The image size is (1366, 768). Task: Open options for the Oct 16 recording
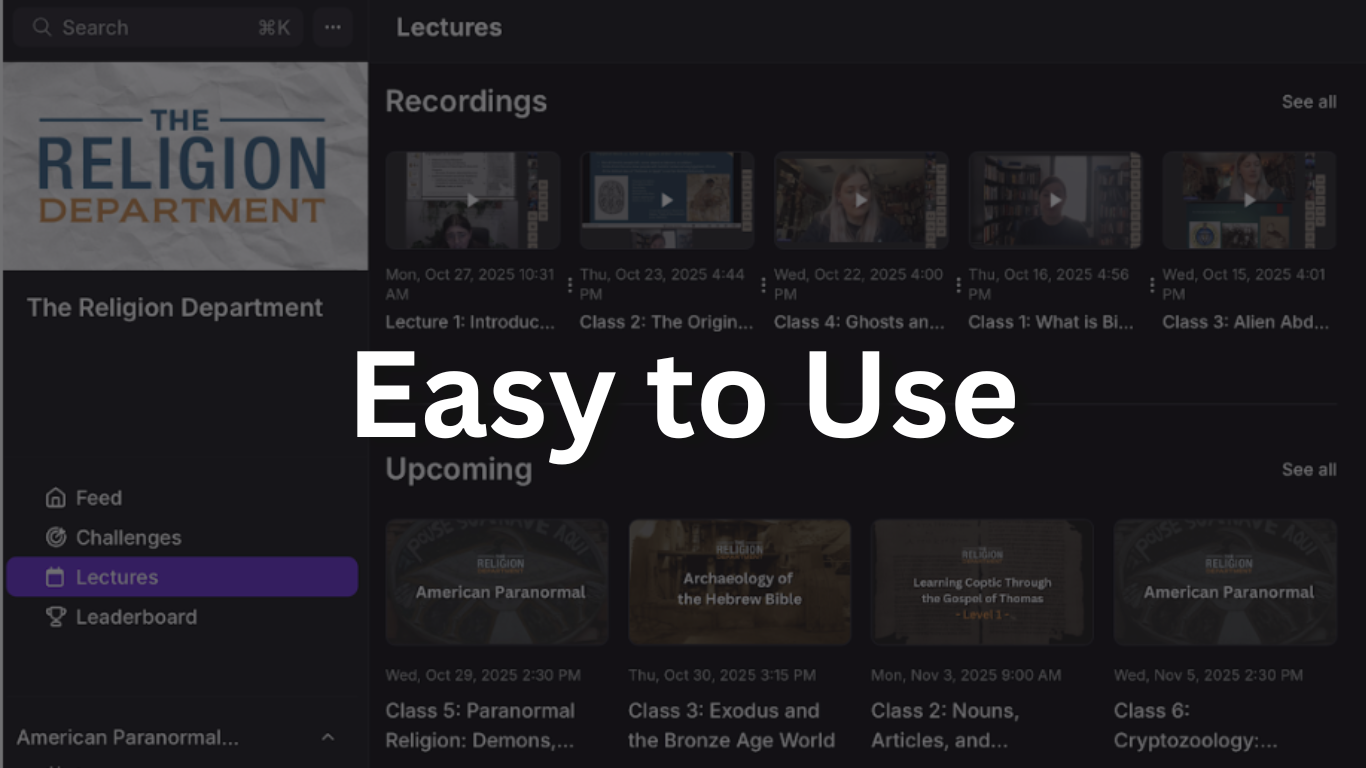(x=1152, y=285)
